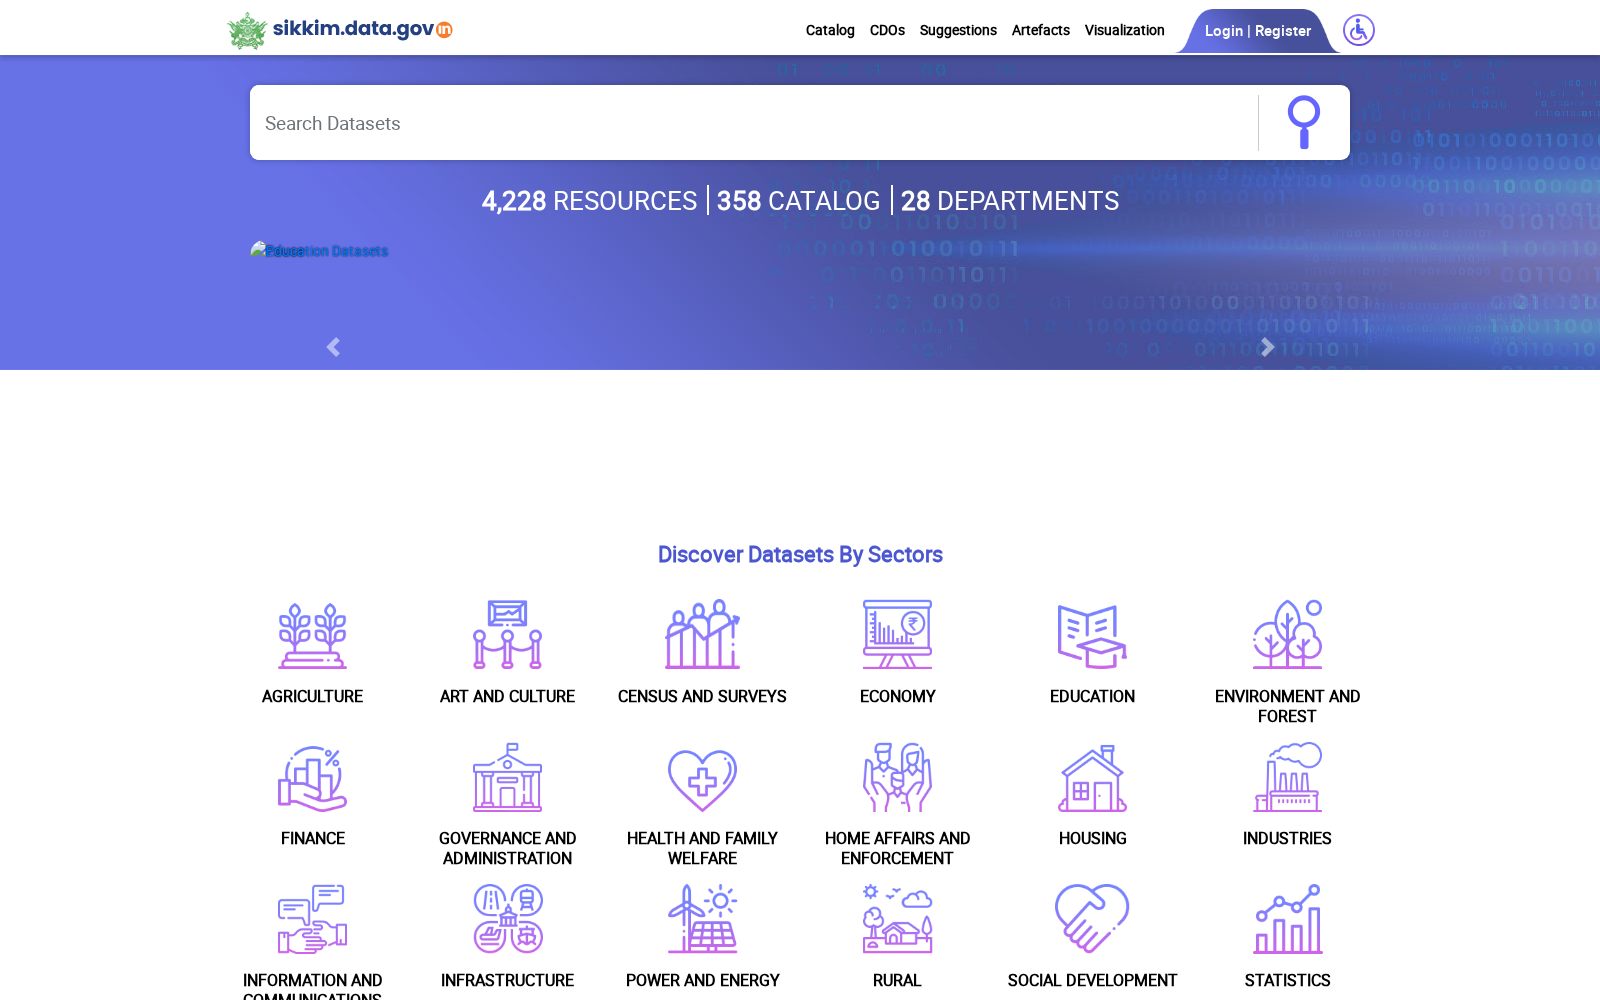
Task: Click the Login | Register button
Action: tap(1257, 31)
